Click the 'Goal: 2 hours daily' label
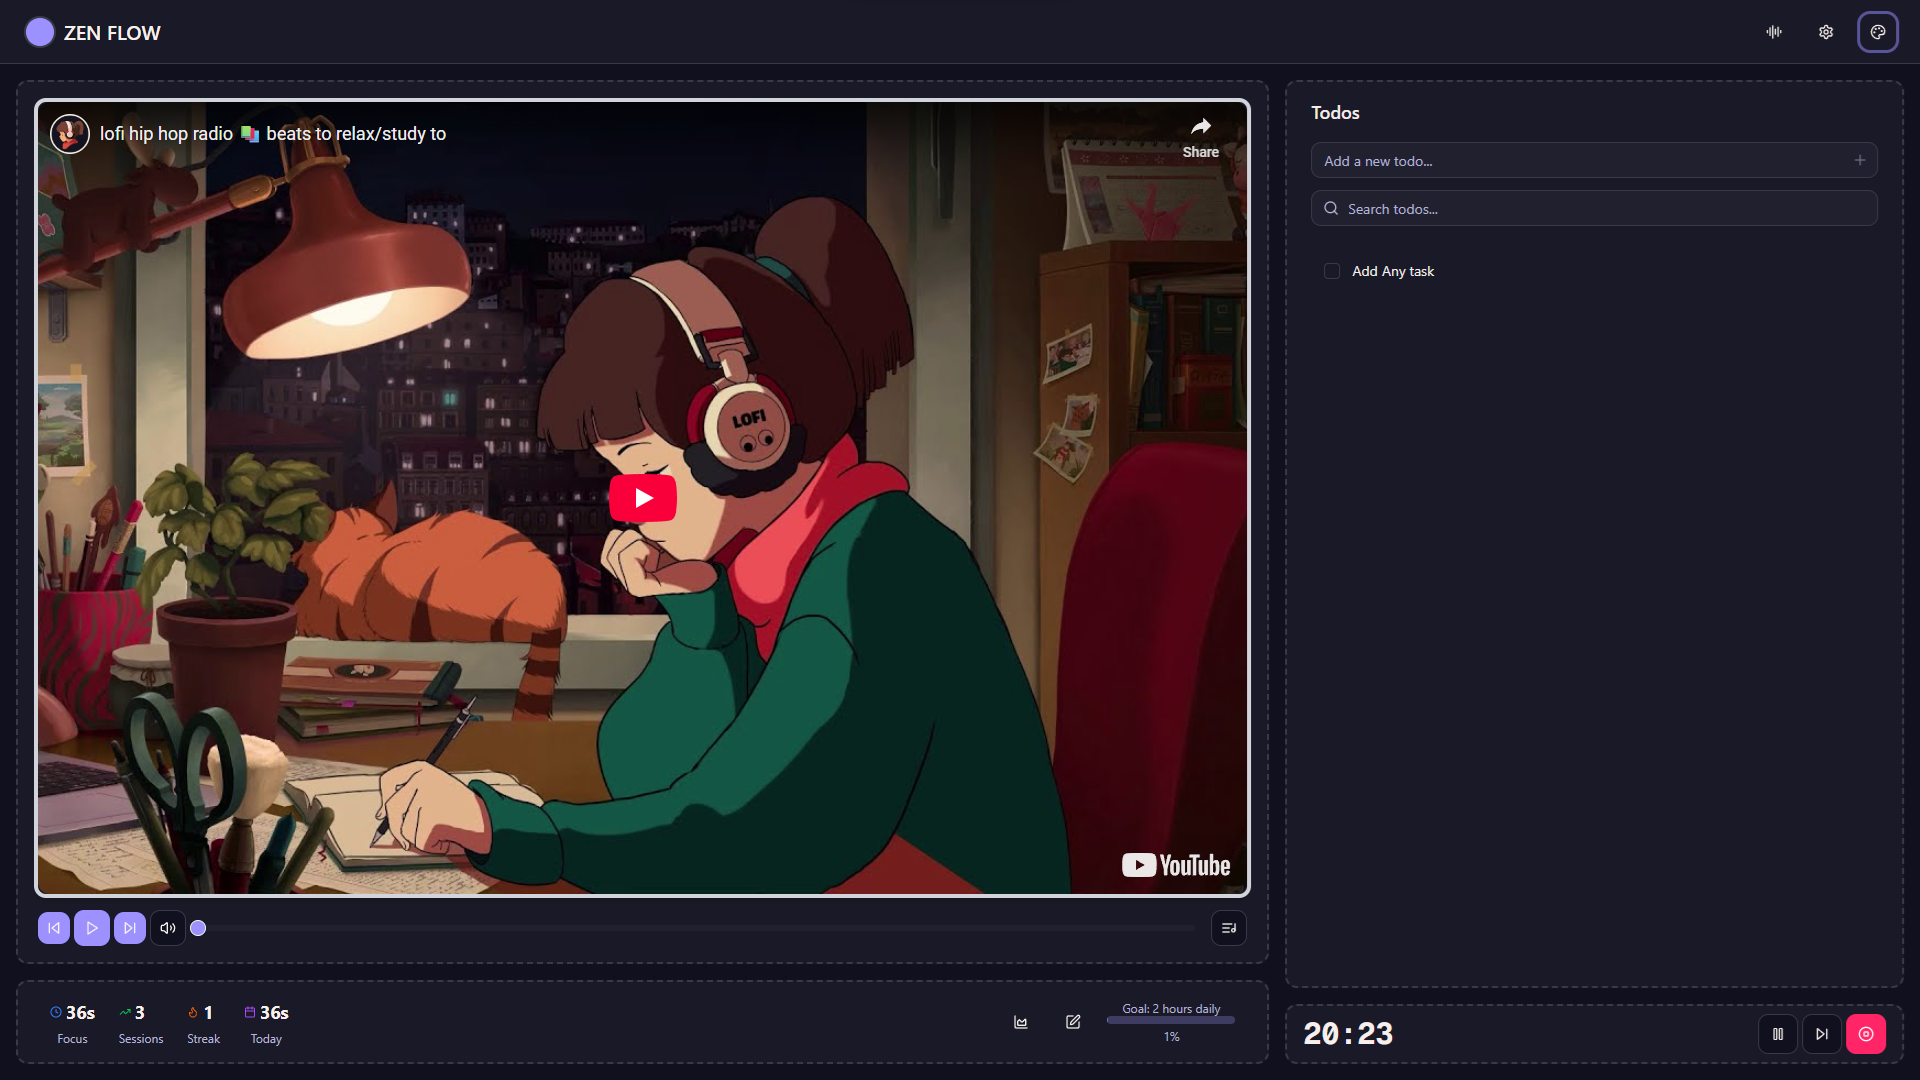1920x1080 pixels. [1171, 1008]
